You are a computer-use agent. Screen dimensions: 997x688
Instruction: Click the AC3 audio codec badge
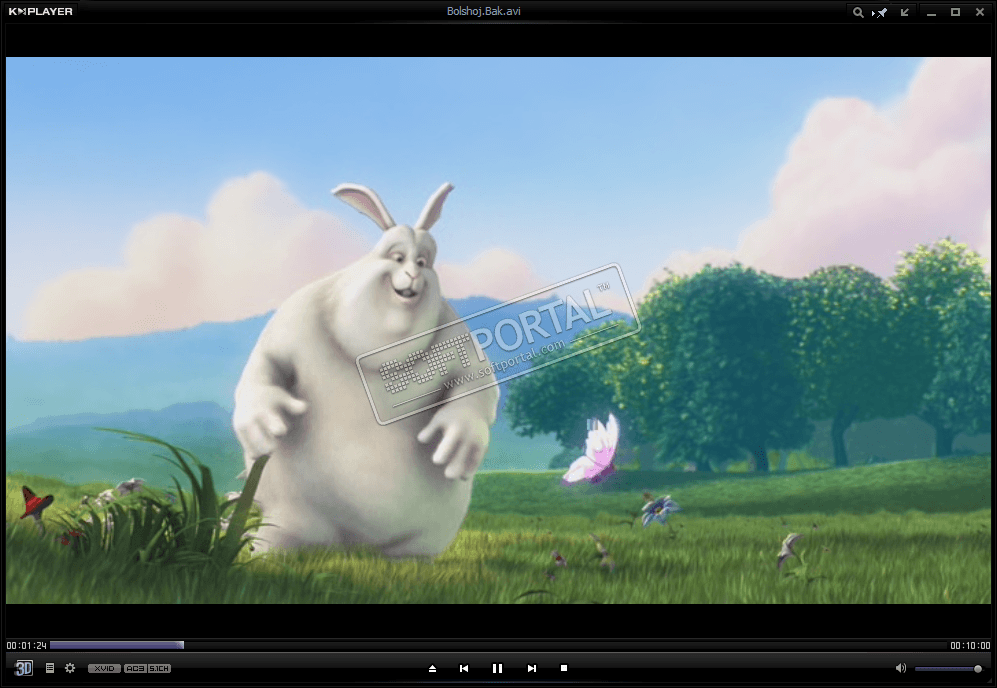(x=135, y=668)
